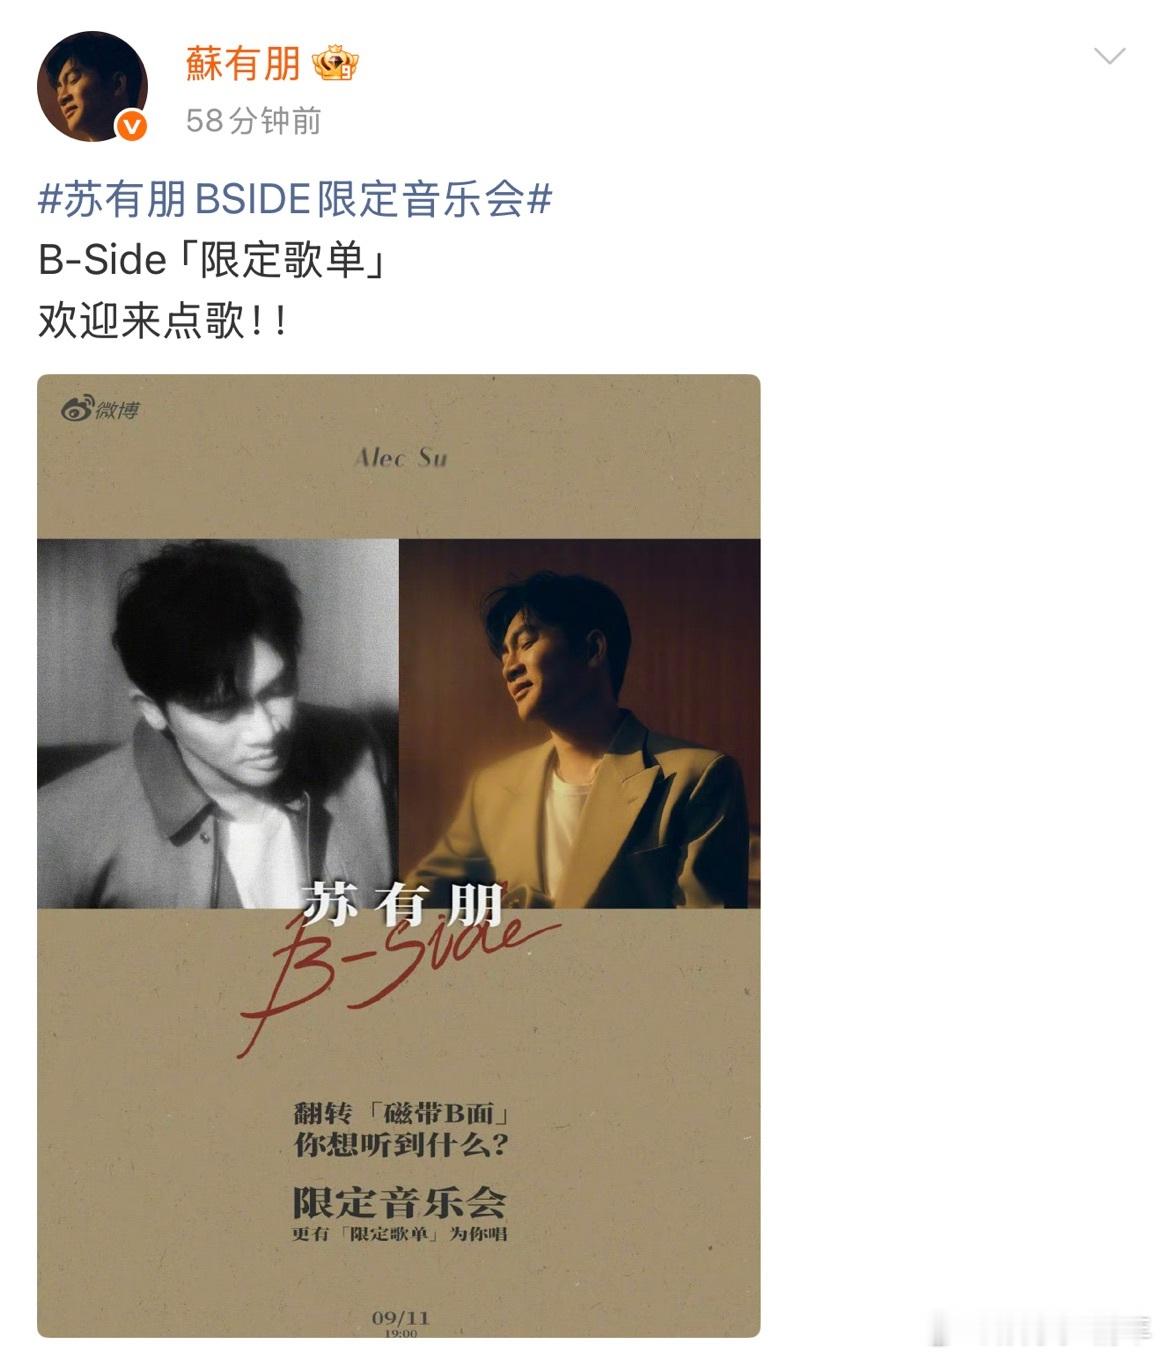1162x1358 pixels.
Task: Click the orange verified V badge
Action: [133, 126]
